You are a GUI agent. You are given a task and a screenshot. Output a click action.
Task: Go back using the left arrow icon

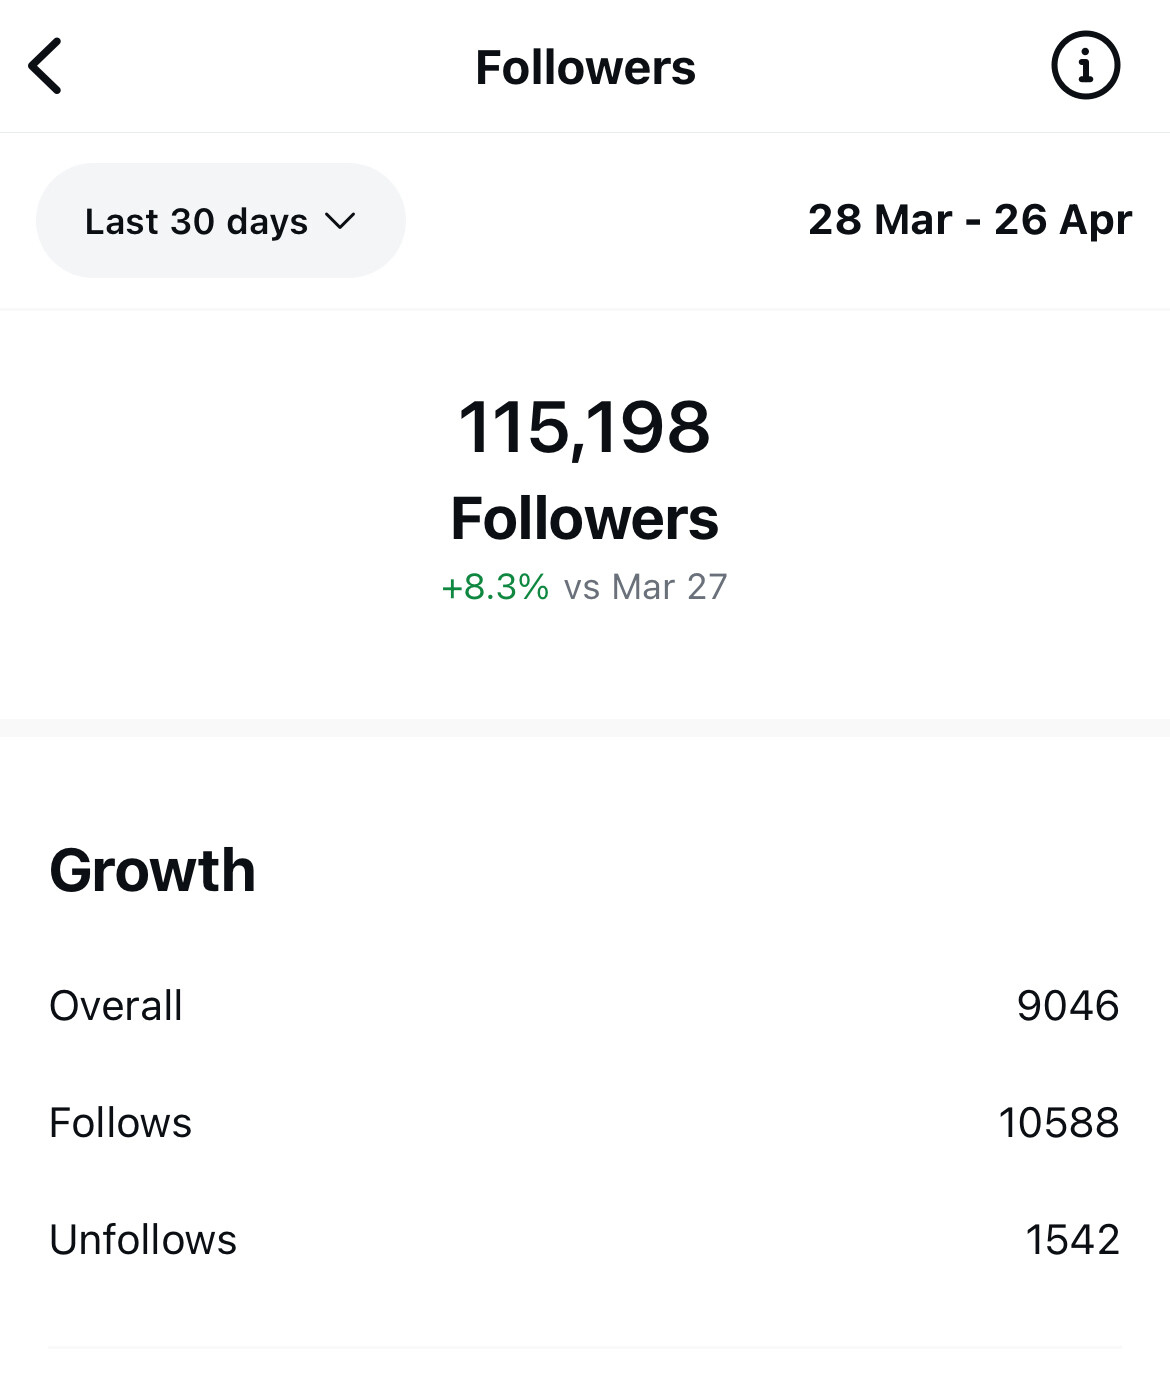click(x=45, y=66)
